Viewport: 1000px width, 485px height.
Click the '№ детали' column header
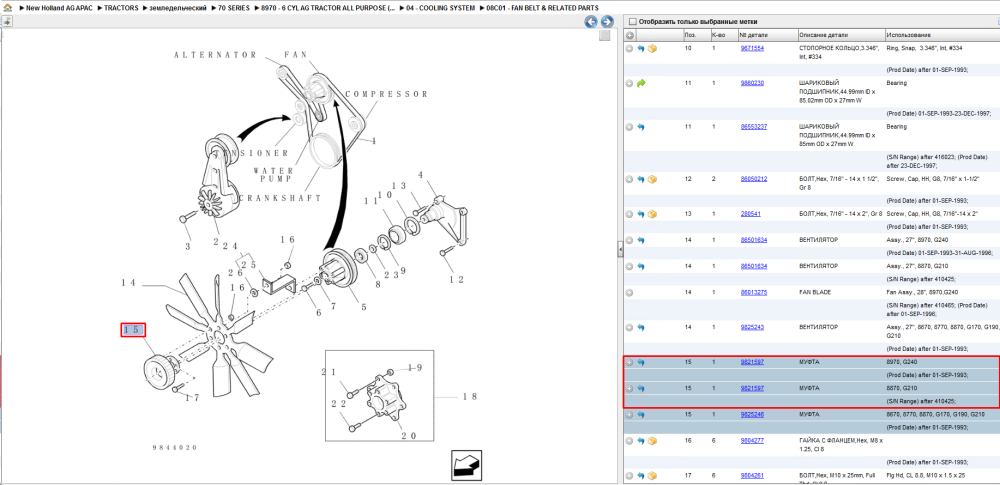click(x=767, y=34)
